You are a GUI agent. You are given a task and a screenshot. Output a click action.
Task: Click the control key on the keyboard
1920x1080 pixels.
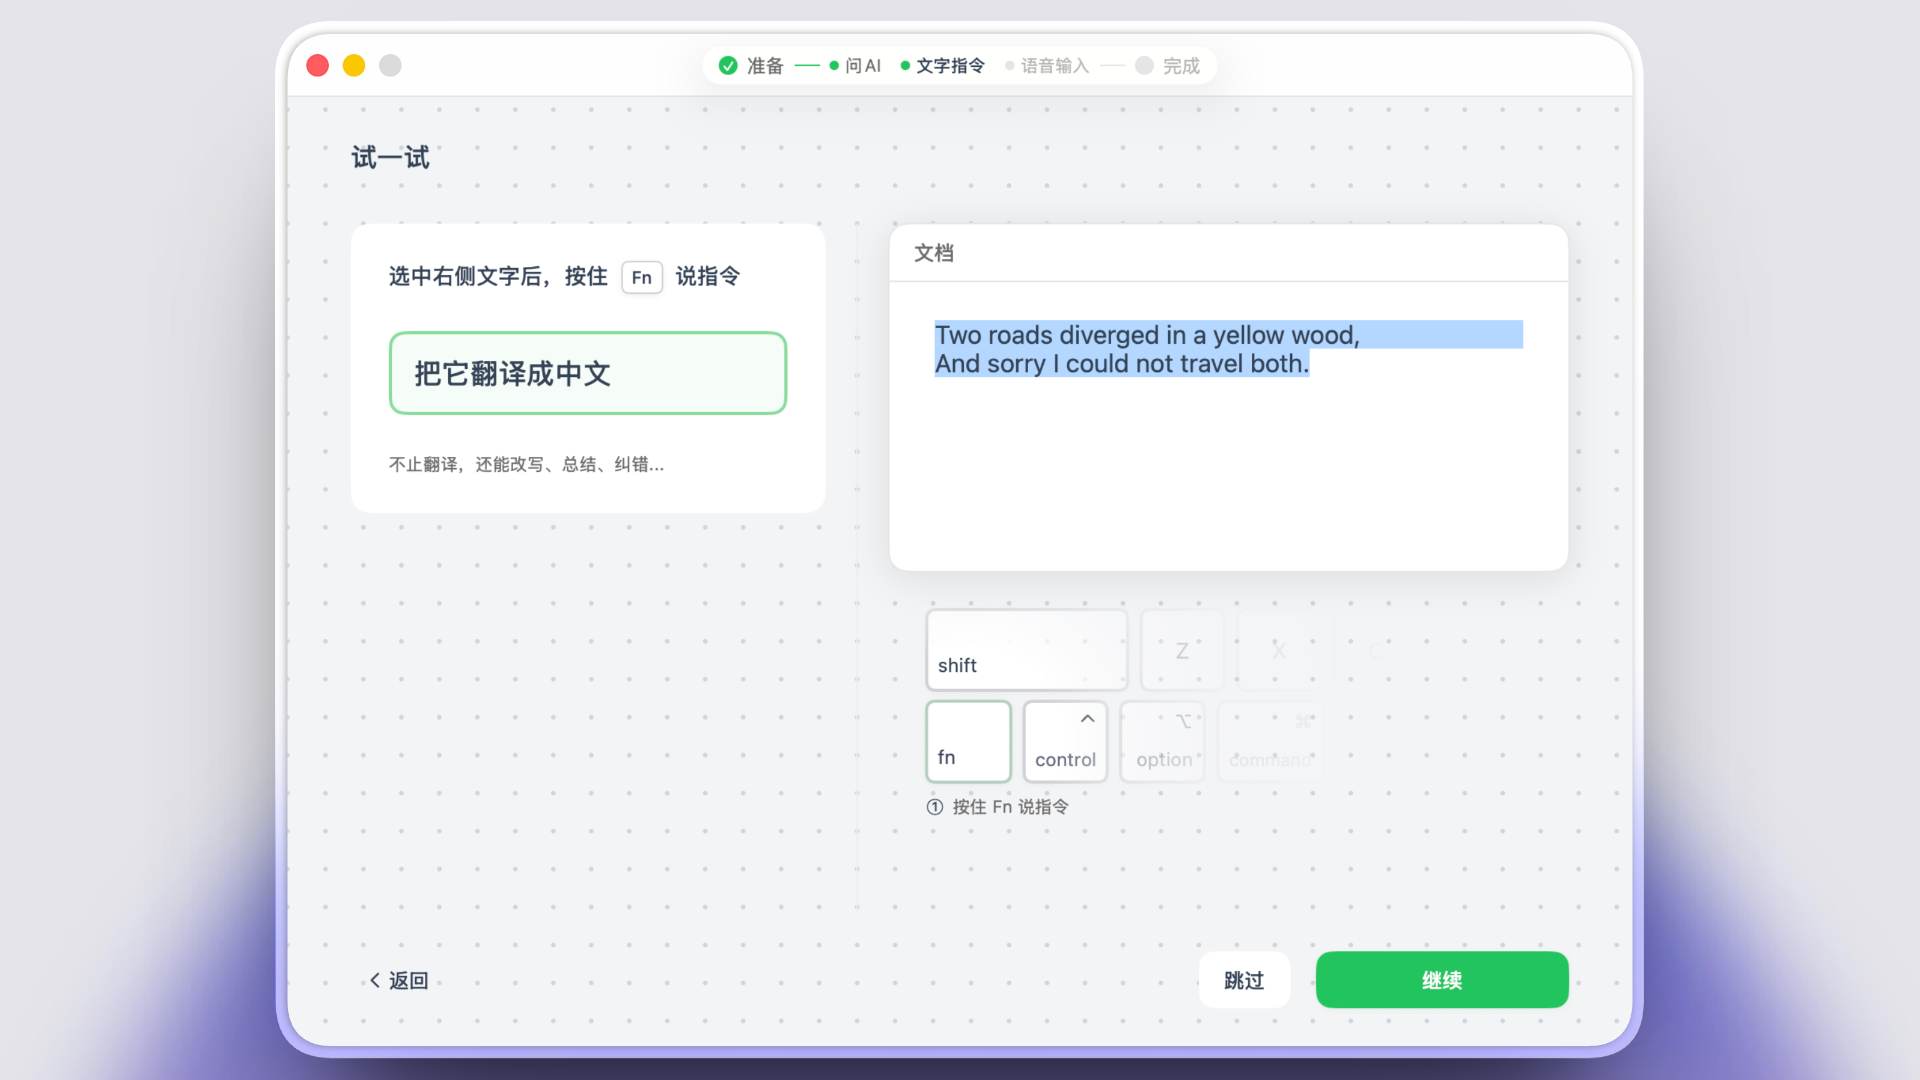(1065, 741)
